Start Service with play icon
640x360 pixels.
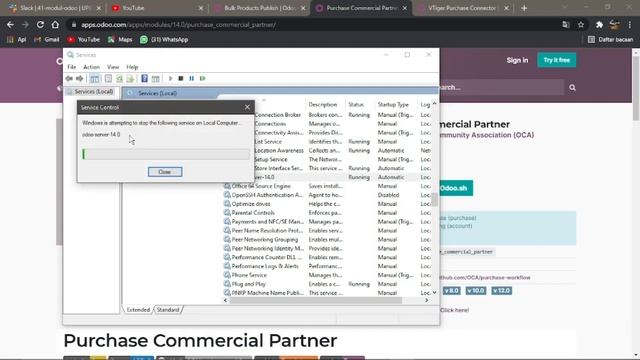coord(171,78)
